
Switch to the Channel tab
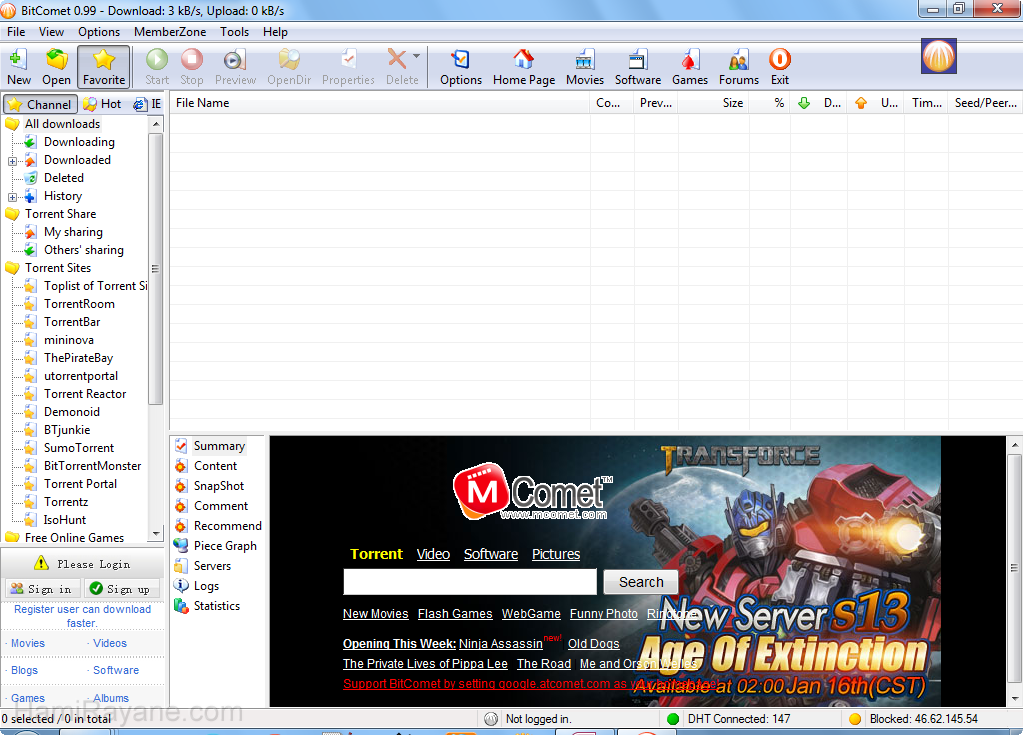click(40, 104)
